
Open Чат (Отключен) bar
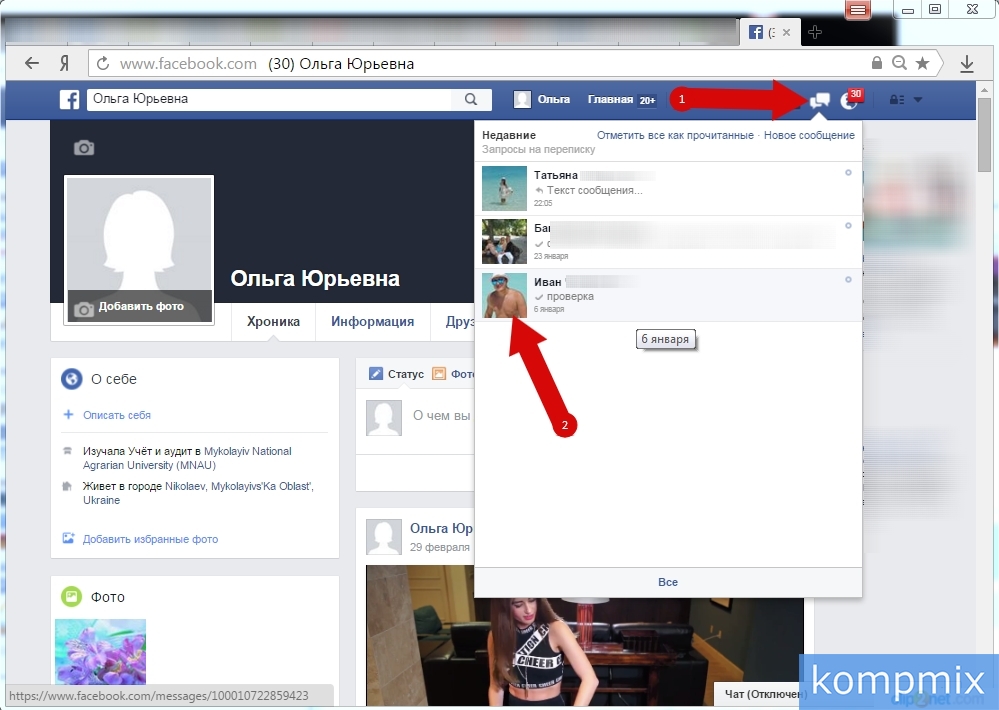(x=762, y=693)
